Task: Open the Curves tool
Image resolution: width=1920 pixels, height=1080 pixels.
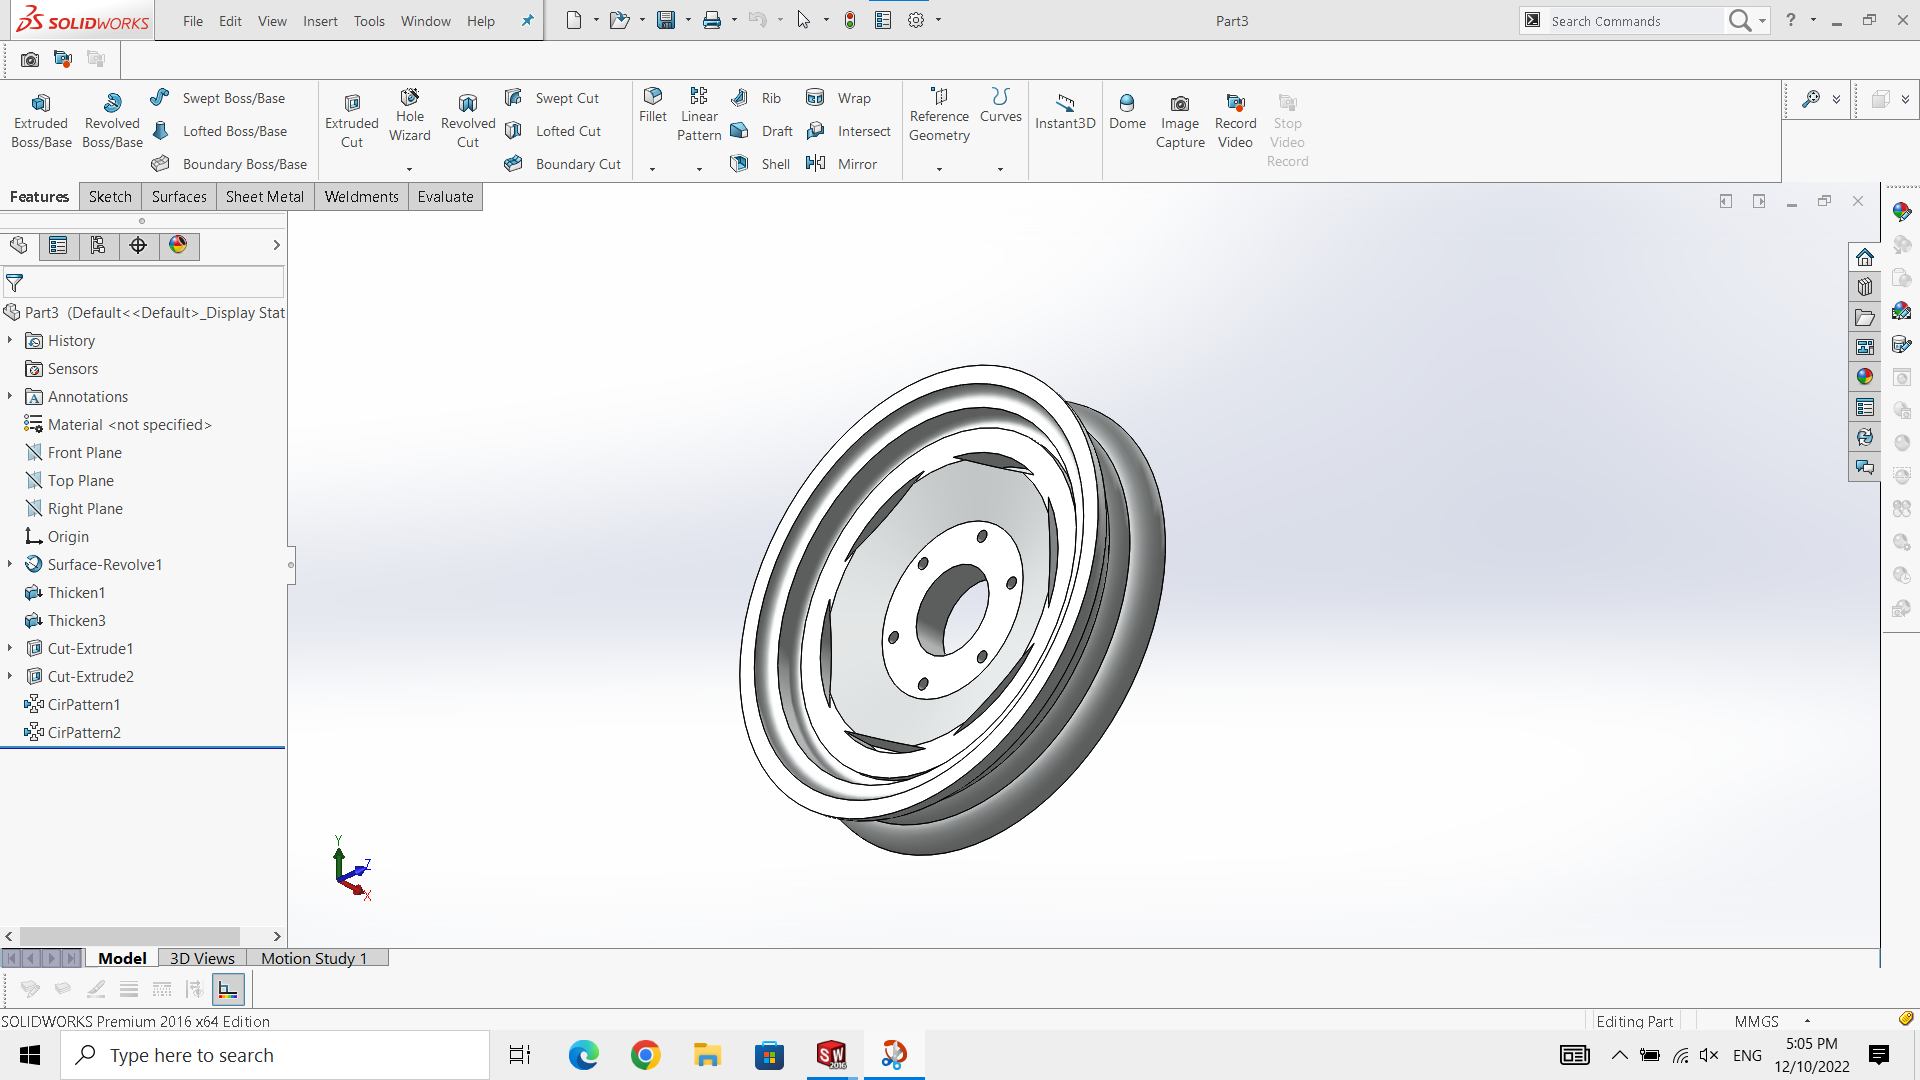Action: 1000,105
